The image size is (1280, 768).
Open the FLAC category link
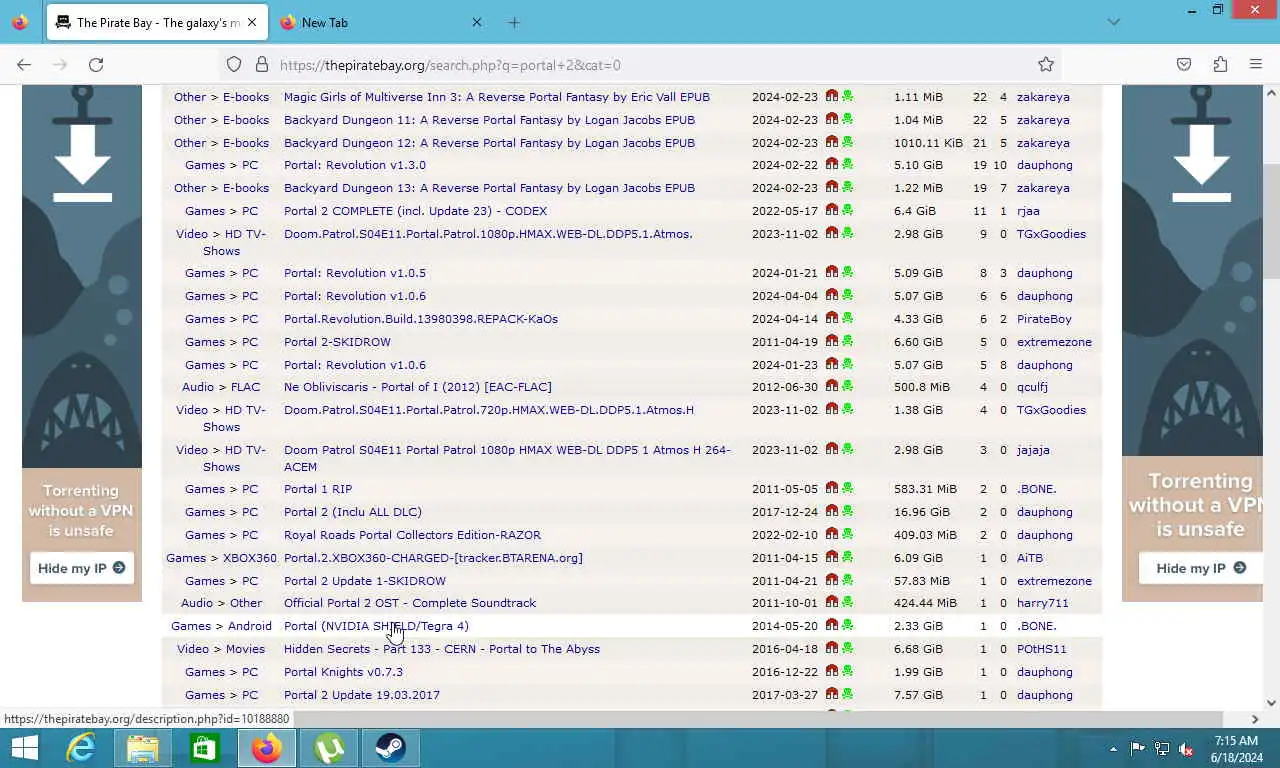tap(245, 387)
